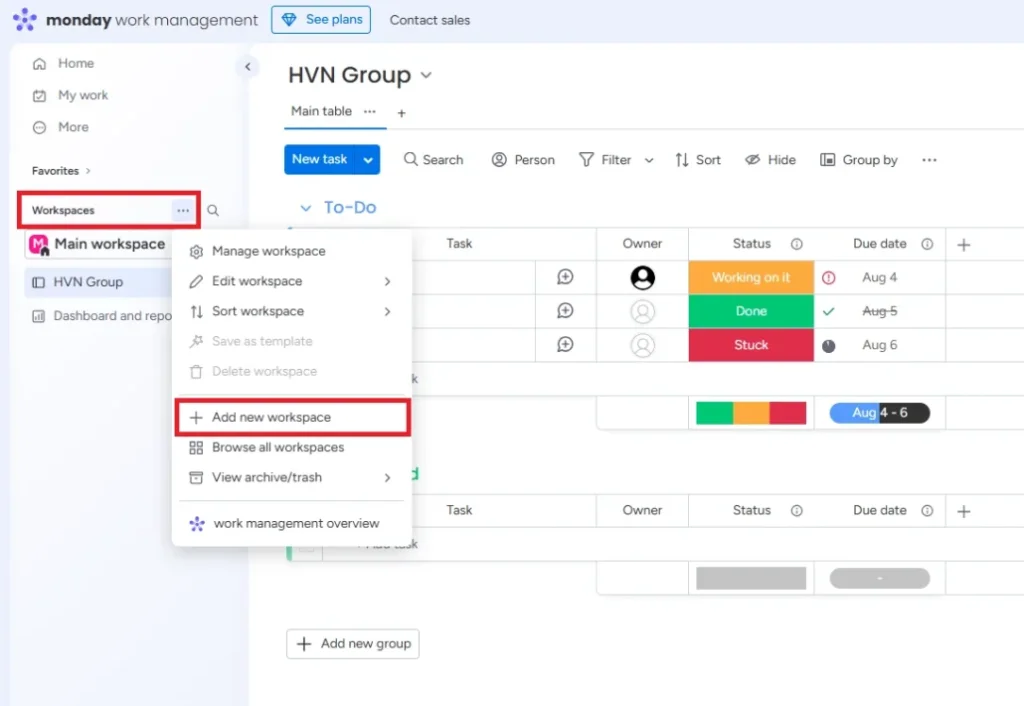Image resolution: width=1024 pixels, height=706 pixels.
Task: Click the Workspaces three-dot menu button
Action: tap(183, 210)
